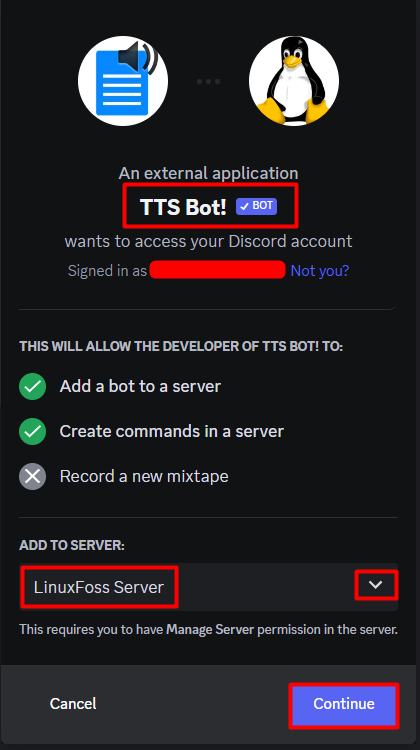Cancel the bot authorization
This screenshot has height=750, width=420.
click(73, 704)
